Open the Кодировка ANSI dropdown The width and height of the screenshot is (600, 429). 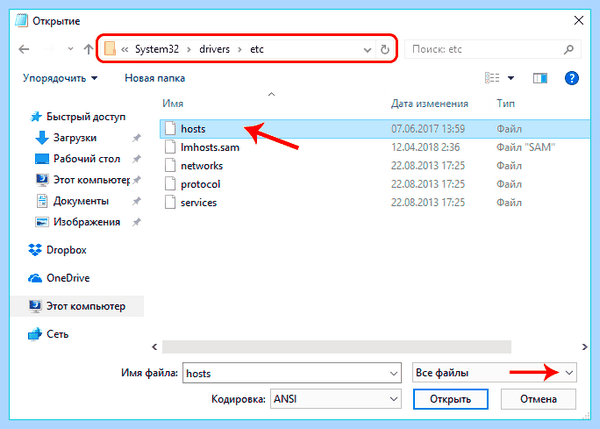click(336, 399)
